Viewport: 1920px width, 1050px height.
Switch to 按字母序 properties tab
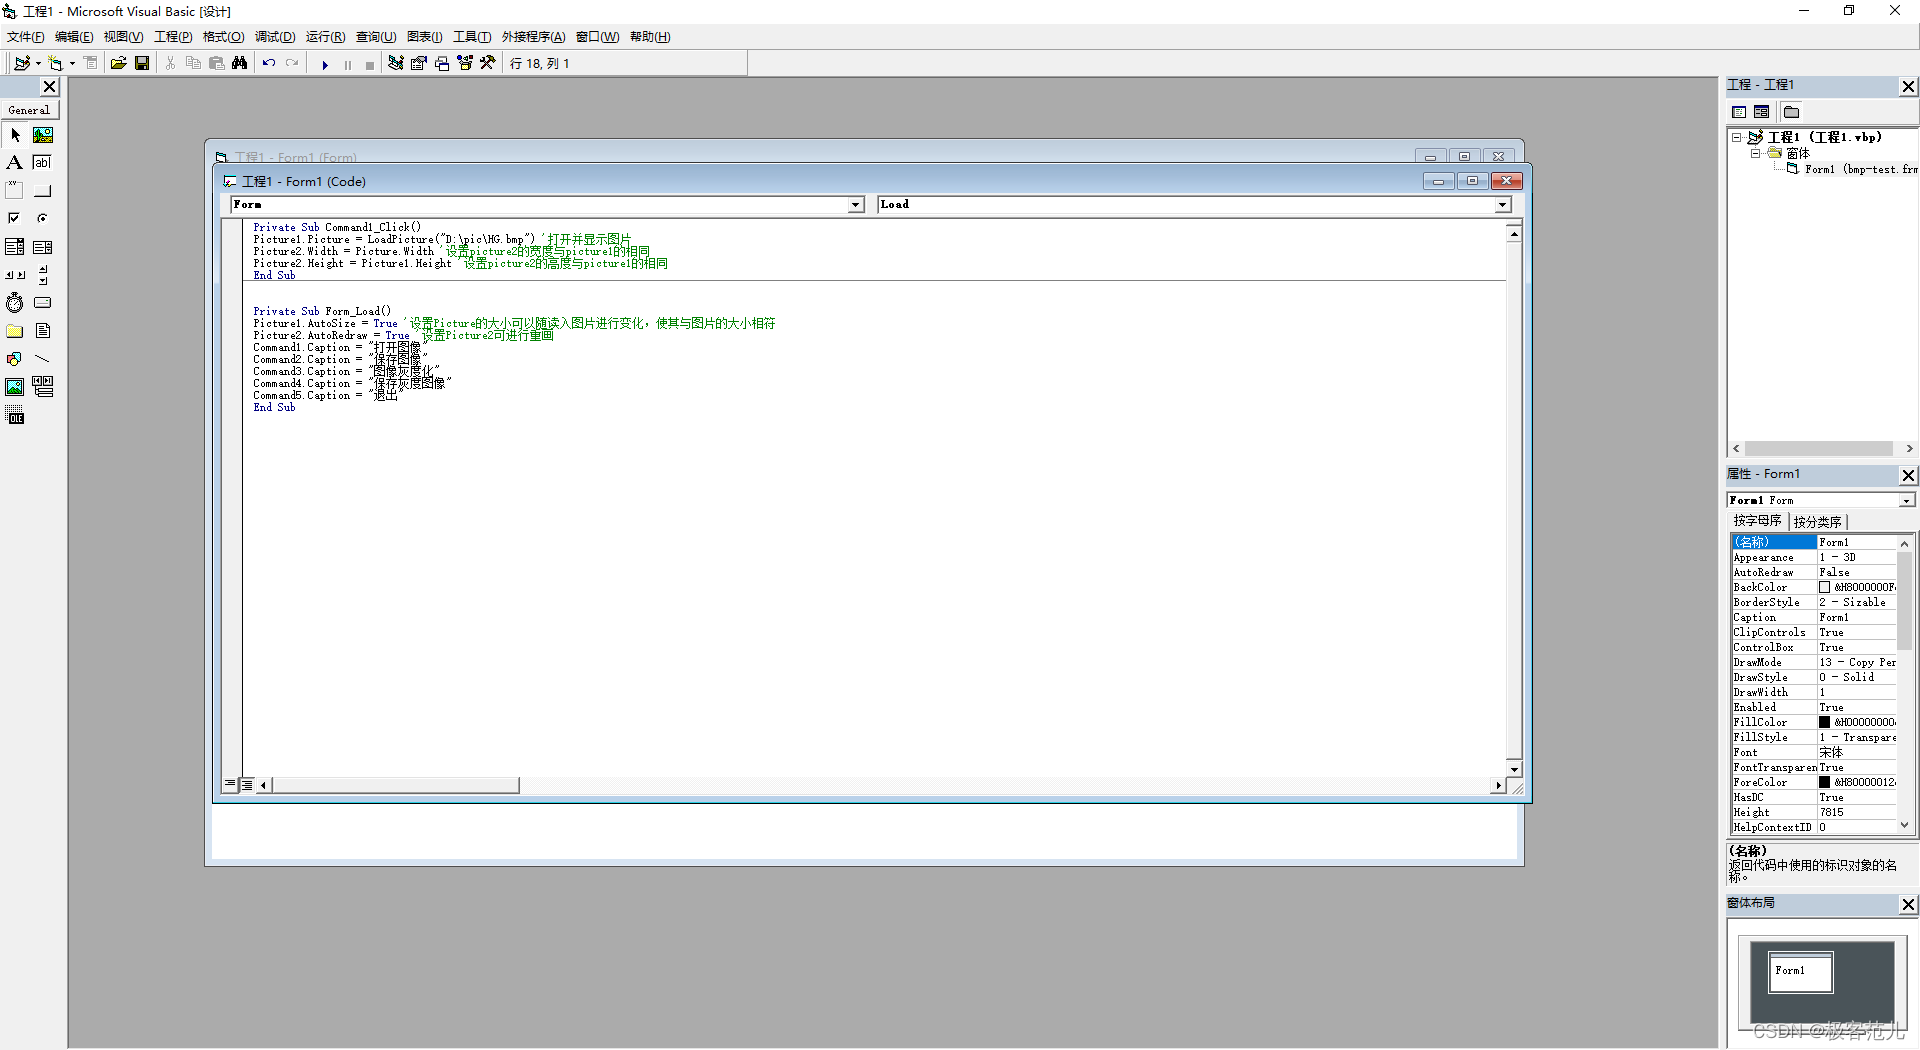1757,521
